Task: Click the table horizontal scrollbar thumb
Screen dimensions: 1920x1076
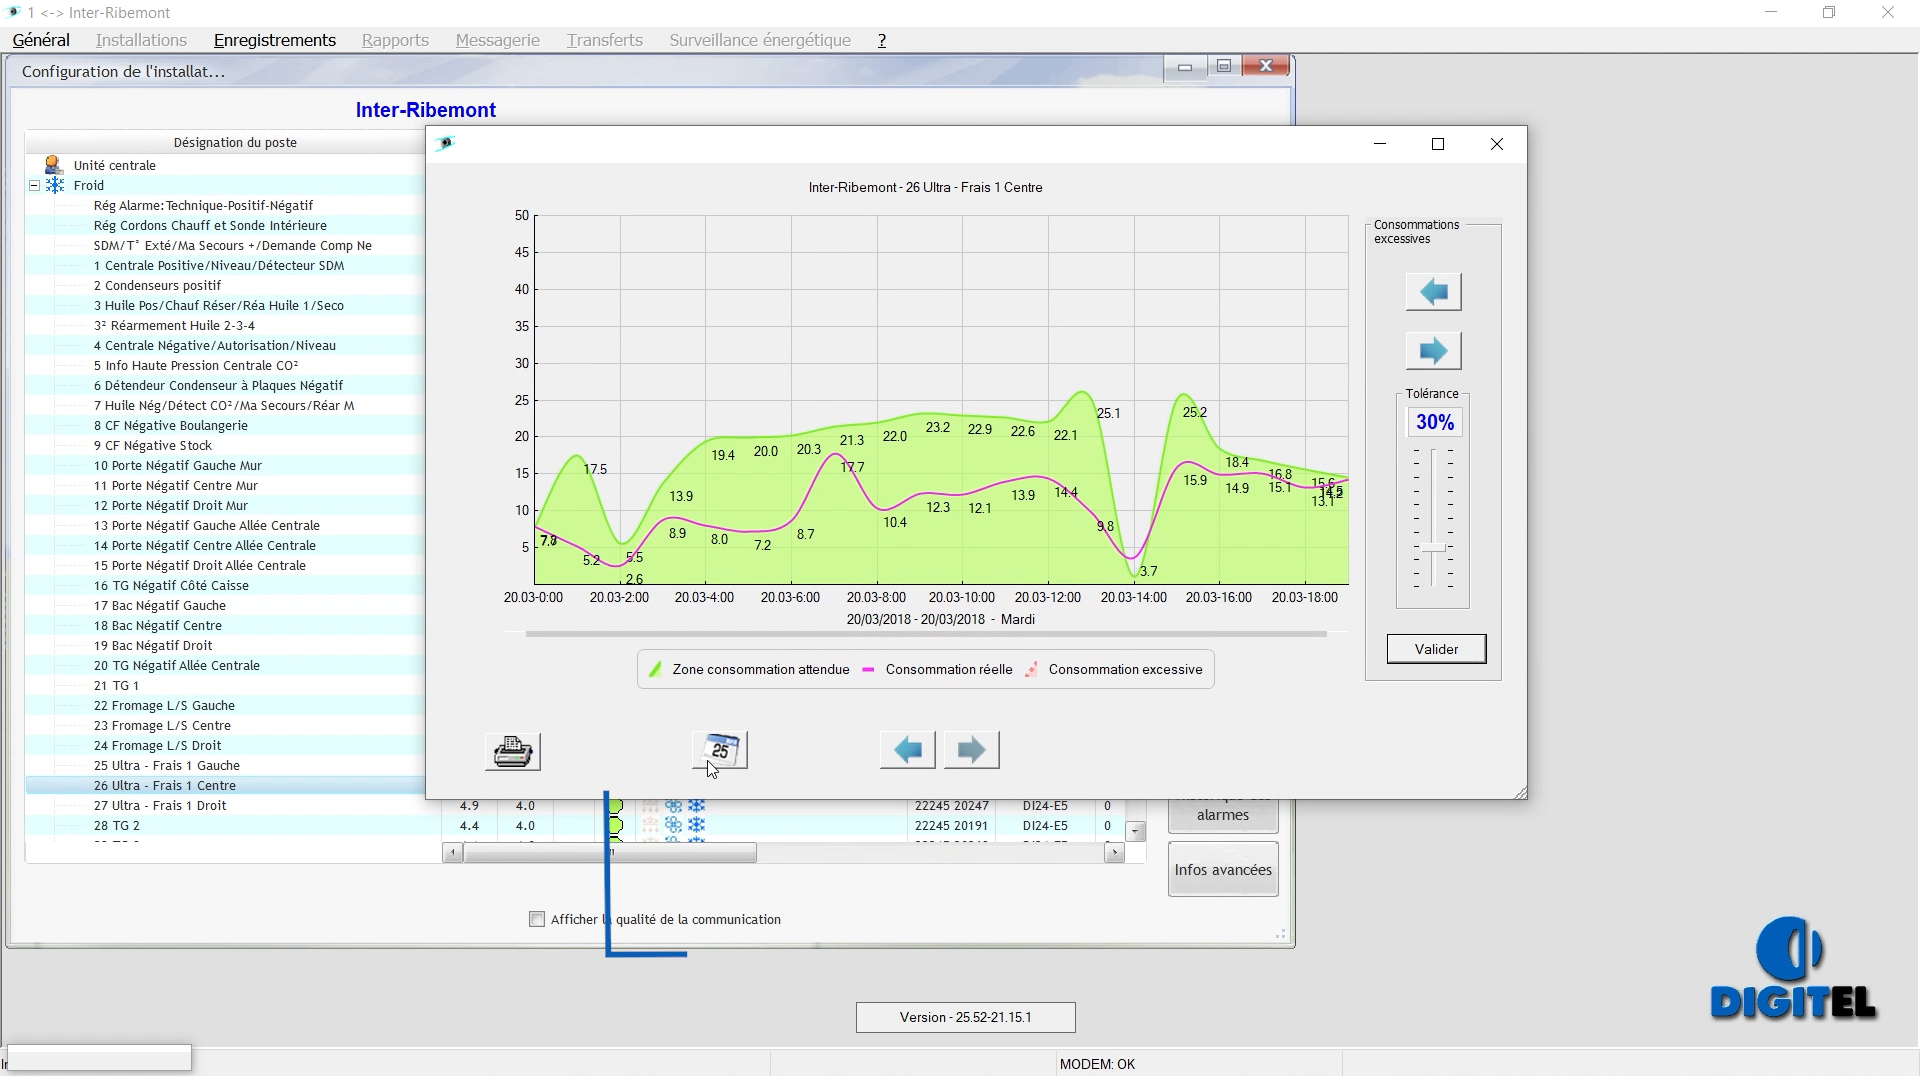Action: pos(610,853)
